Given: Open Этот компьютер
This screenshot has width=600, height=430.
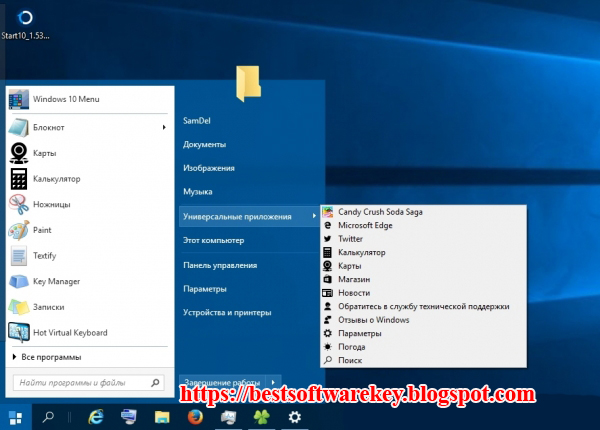Looking at the screenshot, I should point(214,240).
